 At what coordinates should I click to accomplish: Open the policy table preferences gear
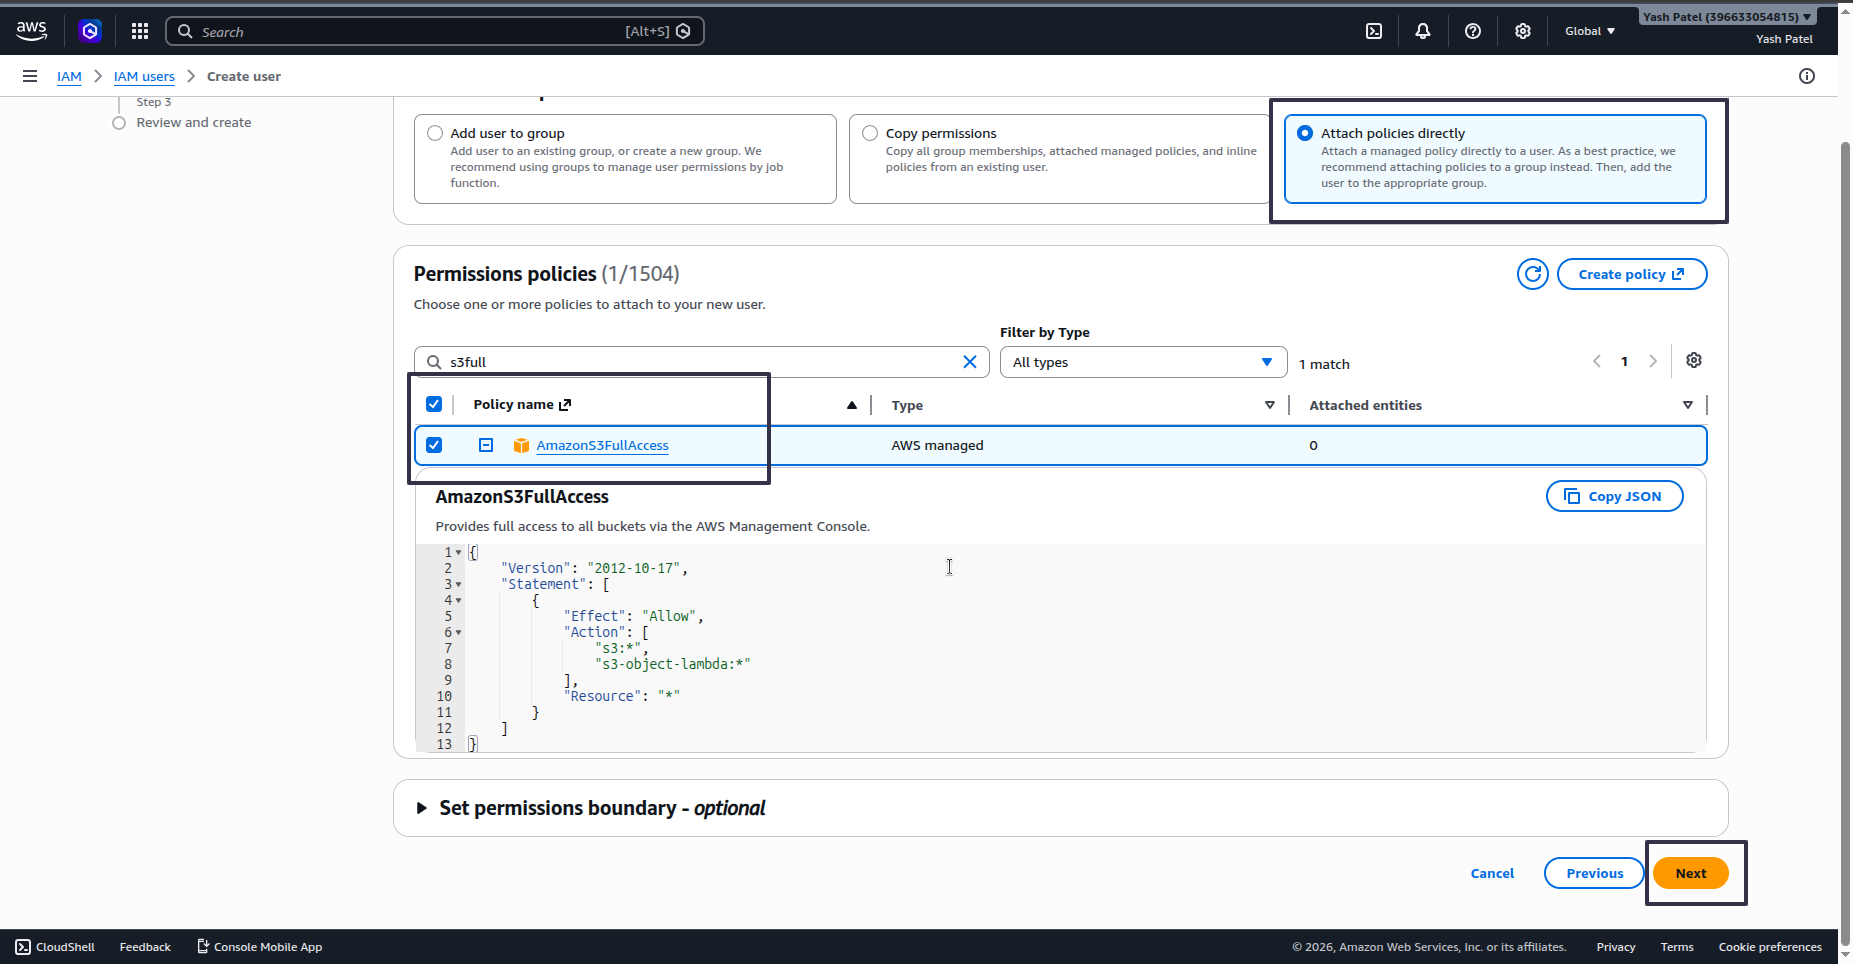click(1694, 360)
